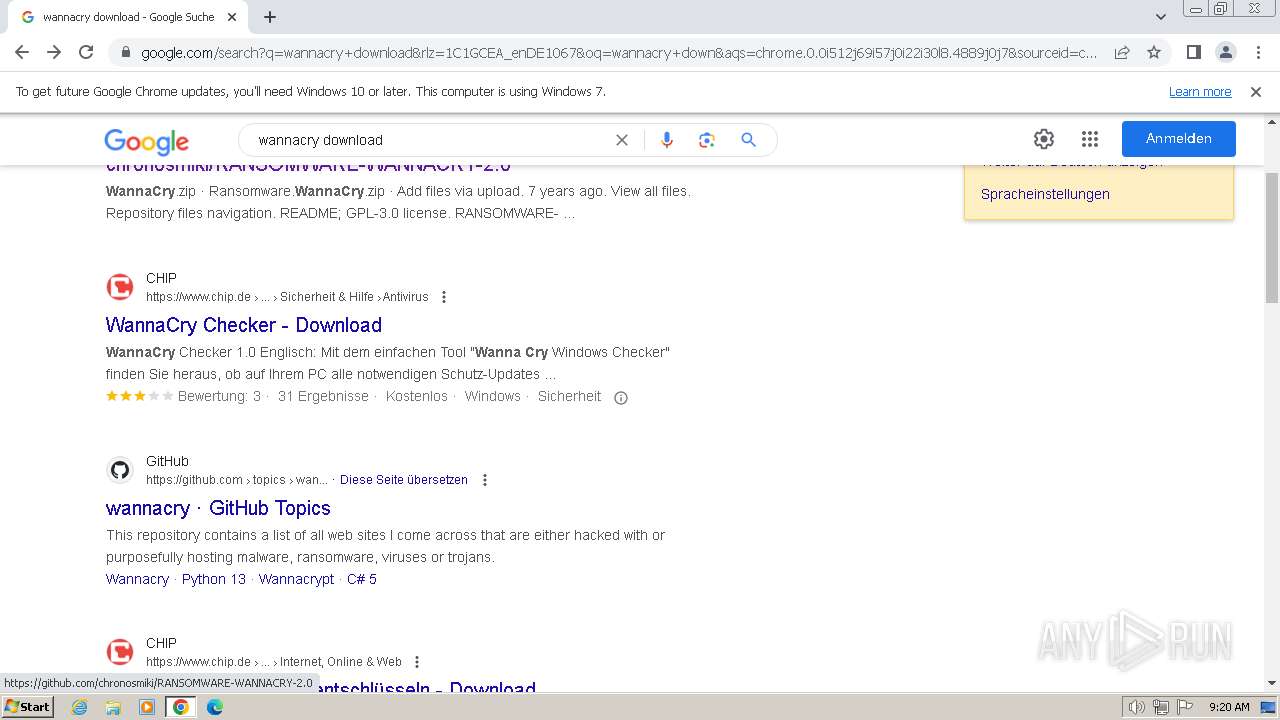Image resolution: width=1280 pixels, height=720 pixels.
Task: Open the Google apps grid
Action: [x=1090, y=139]
